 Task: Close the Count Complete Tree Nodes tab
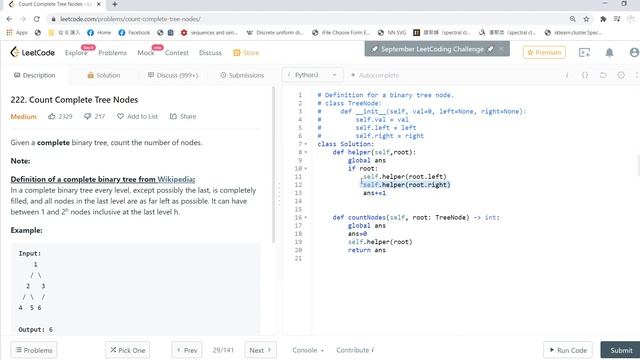[x=98, y=4]
